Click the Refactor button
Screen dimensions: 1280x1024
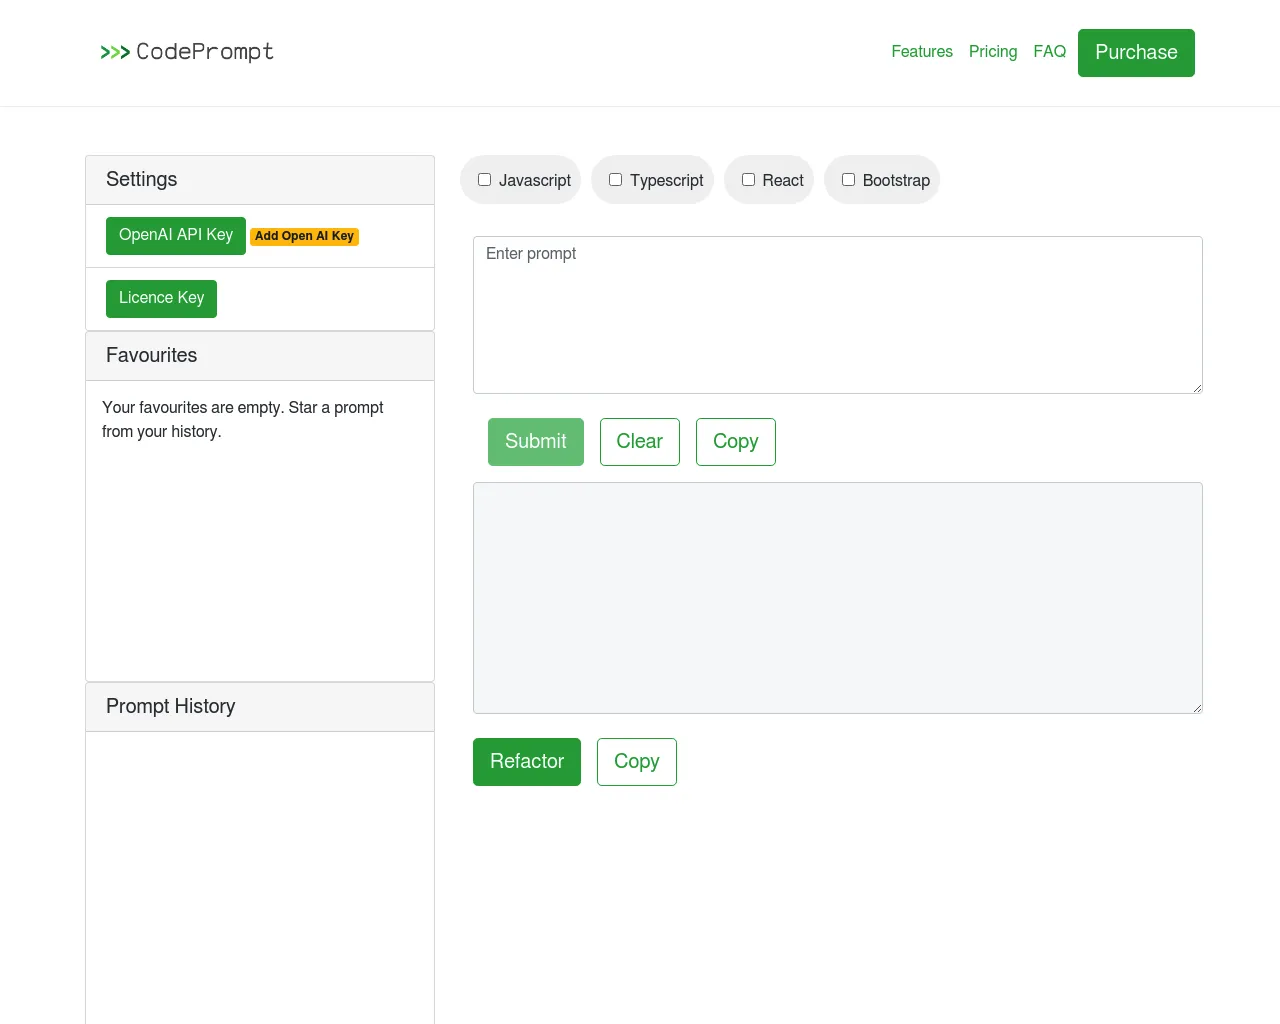[x=526, y=761]
